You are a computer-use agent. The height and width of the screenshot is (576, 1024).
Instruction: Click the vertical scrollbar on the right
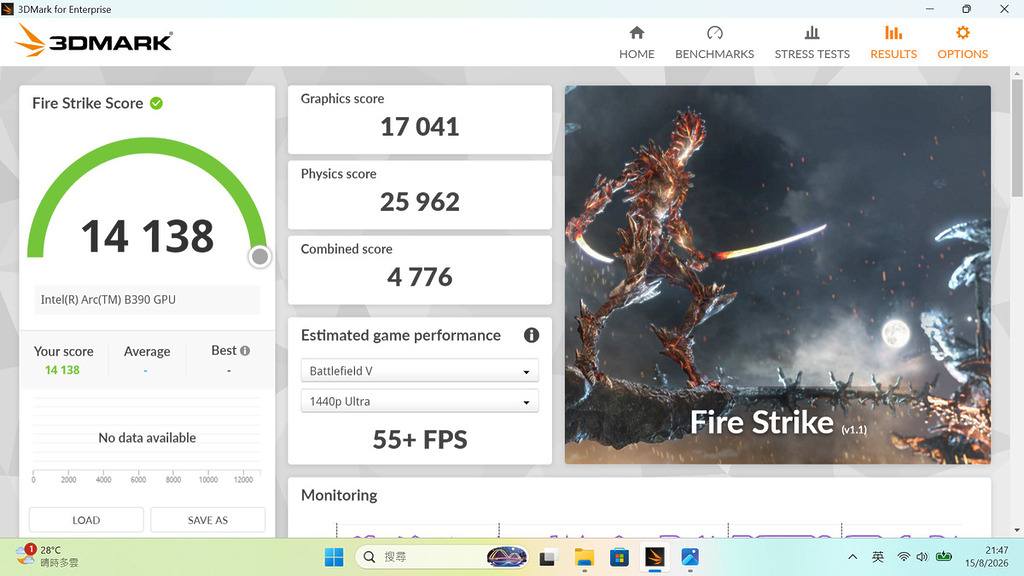(1017, 137)
